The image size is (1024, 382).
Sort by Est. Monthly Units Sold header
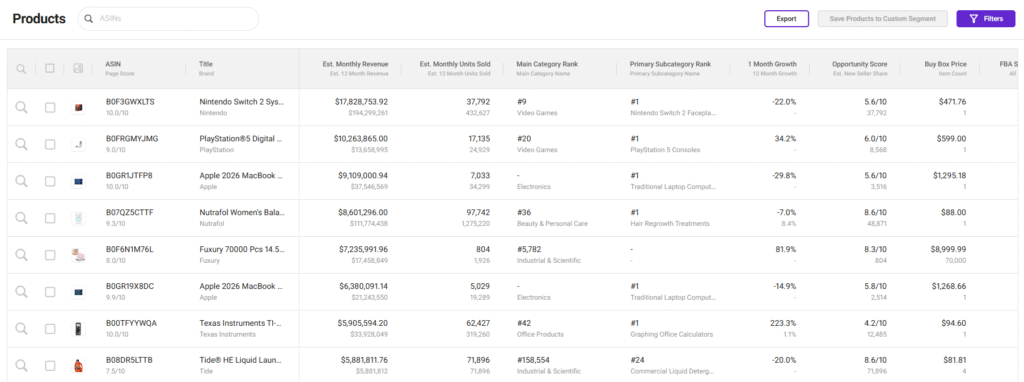pyautogui.click(x=455, y=64)
